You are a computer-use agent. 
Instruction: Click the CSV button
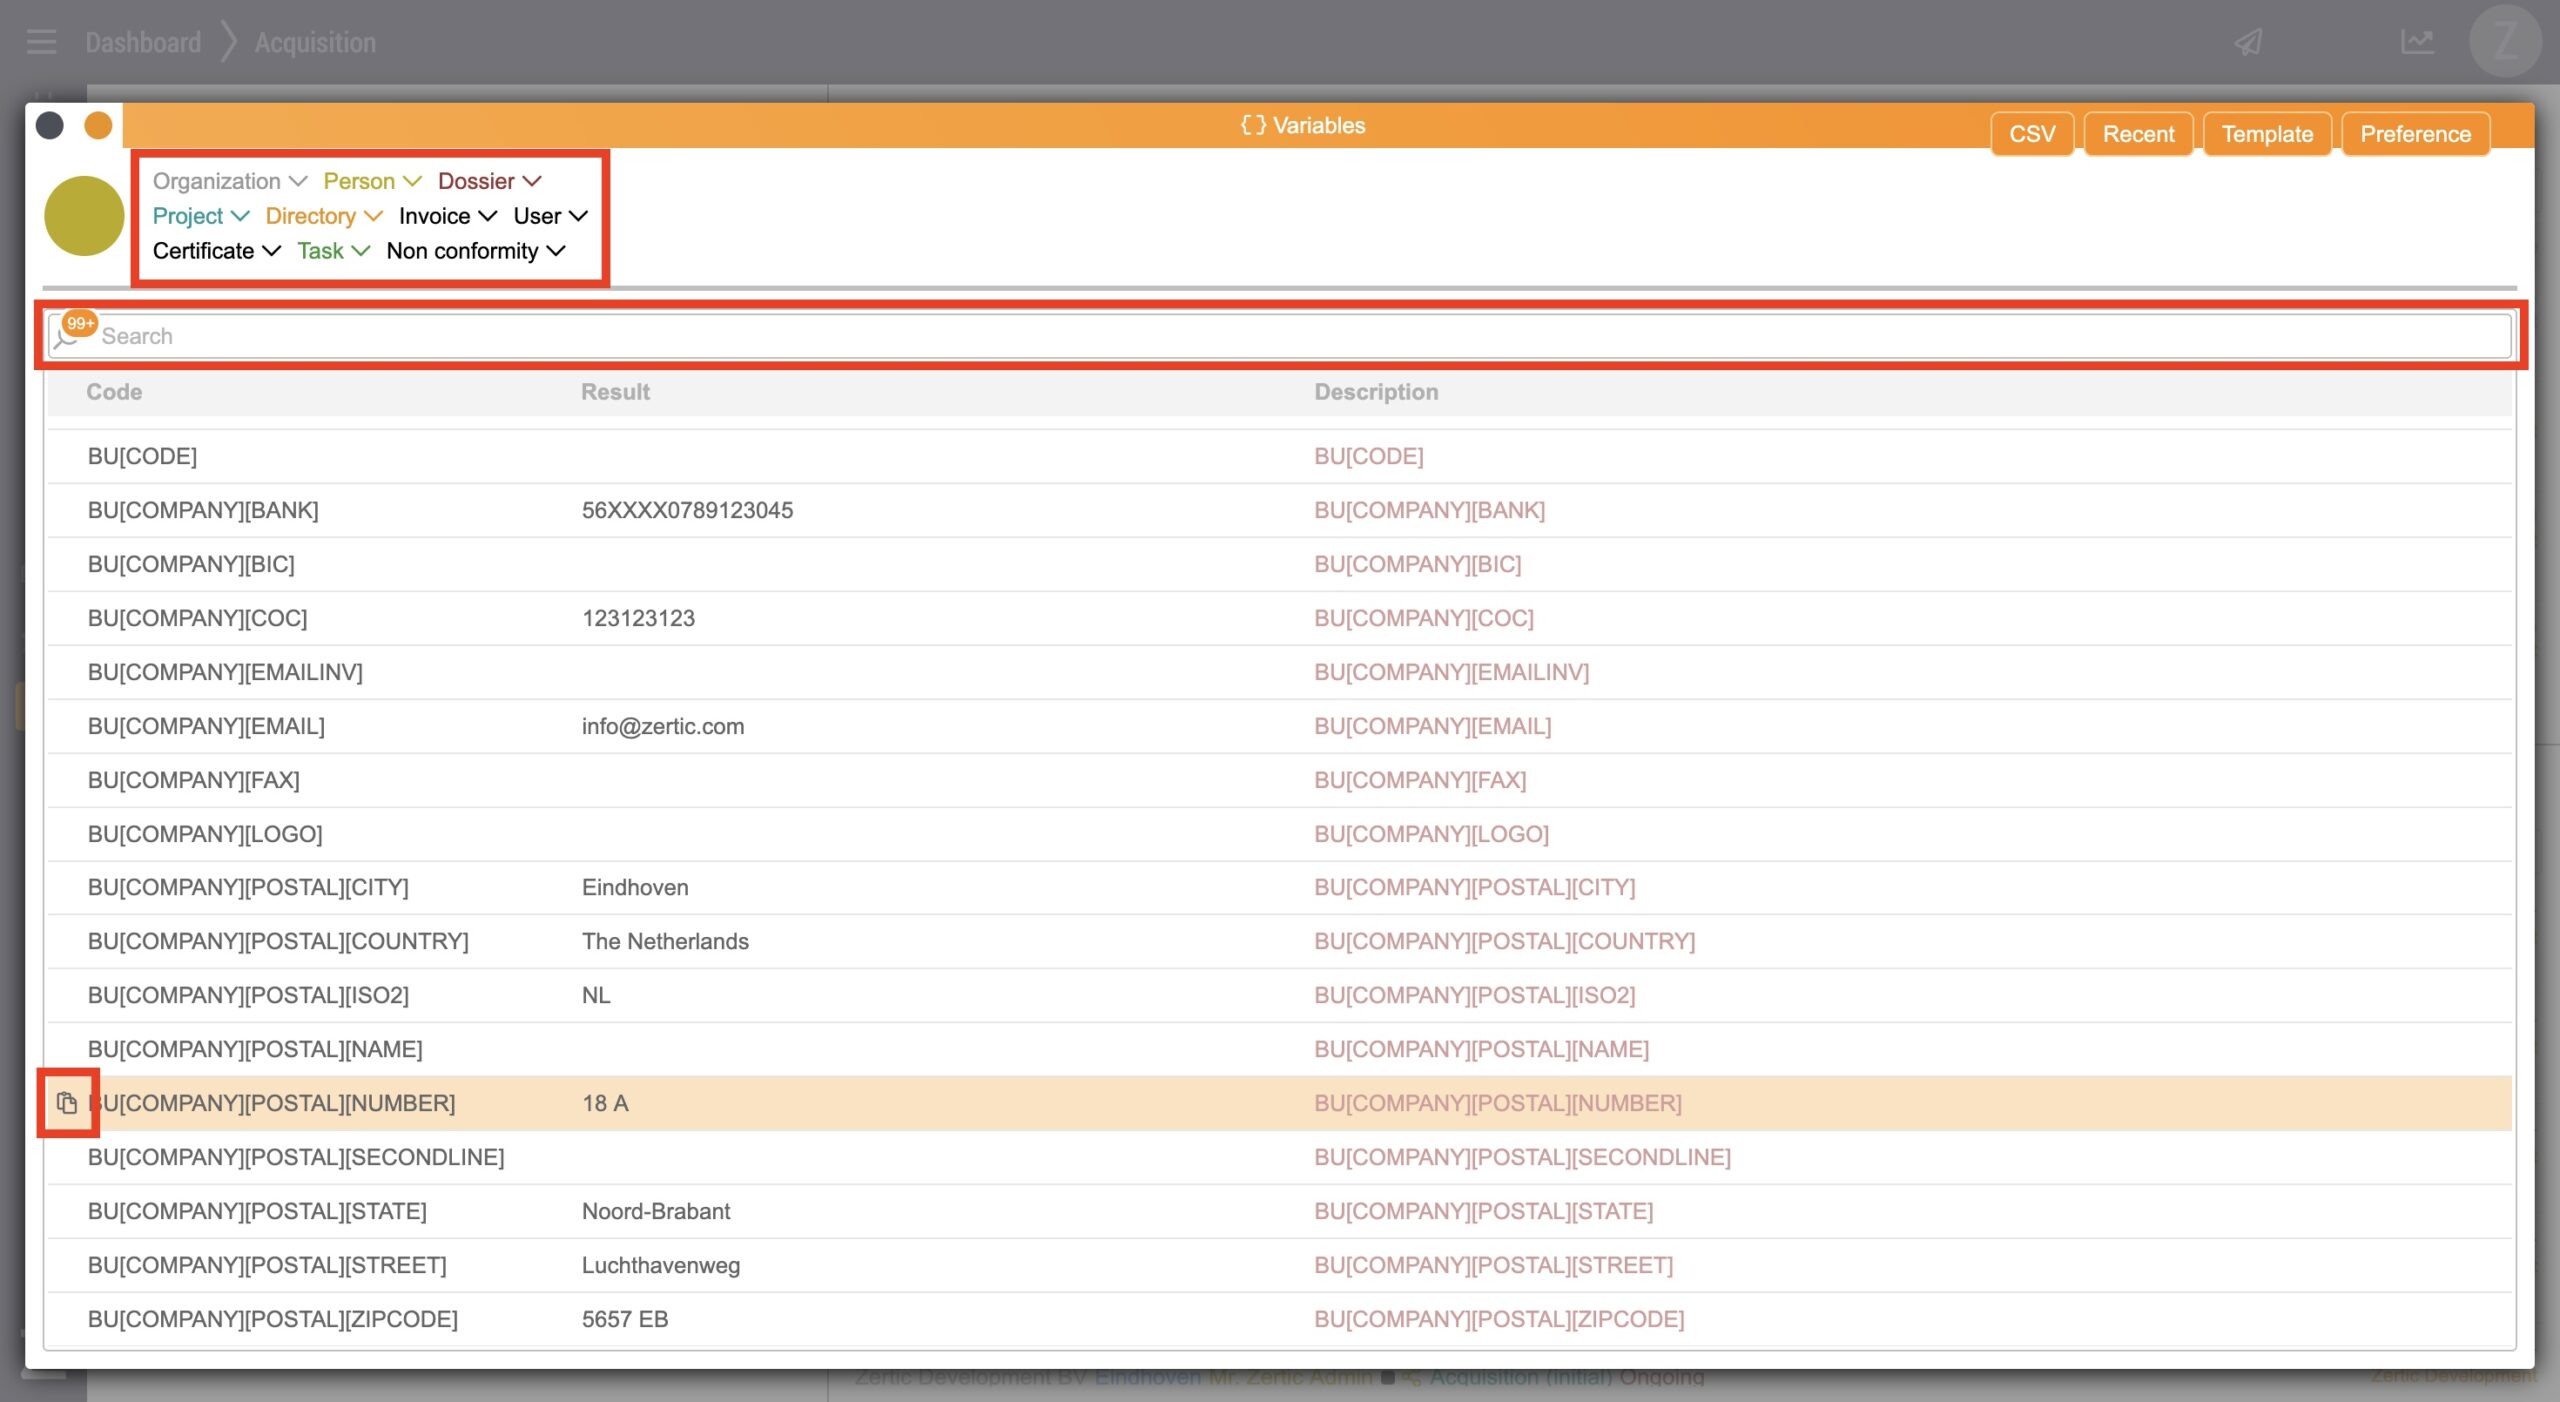click(2031, 134)
